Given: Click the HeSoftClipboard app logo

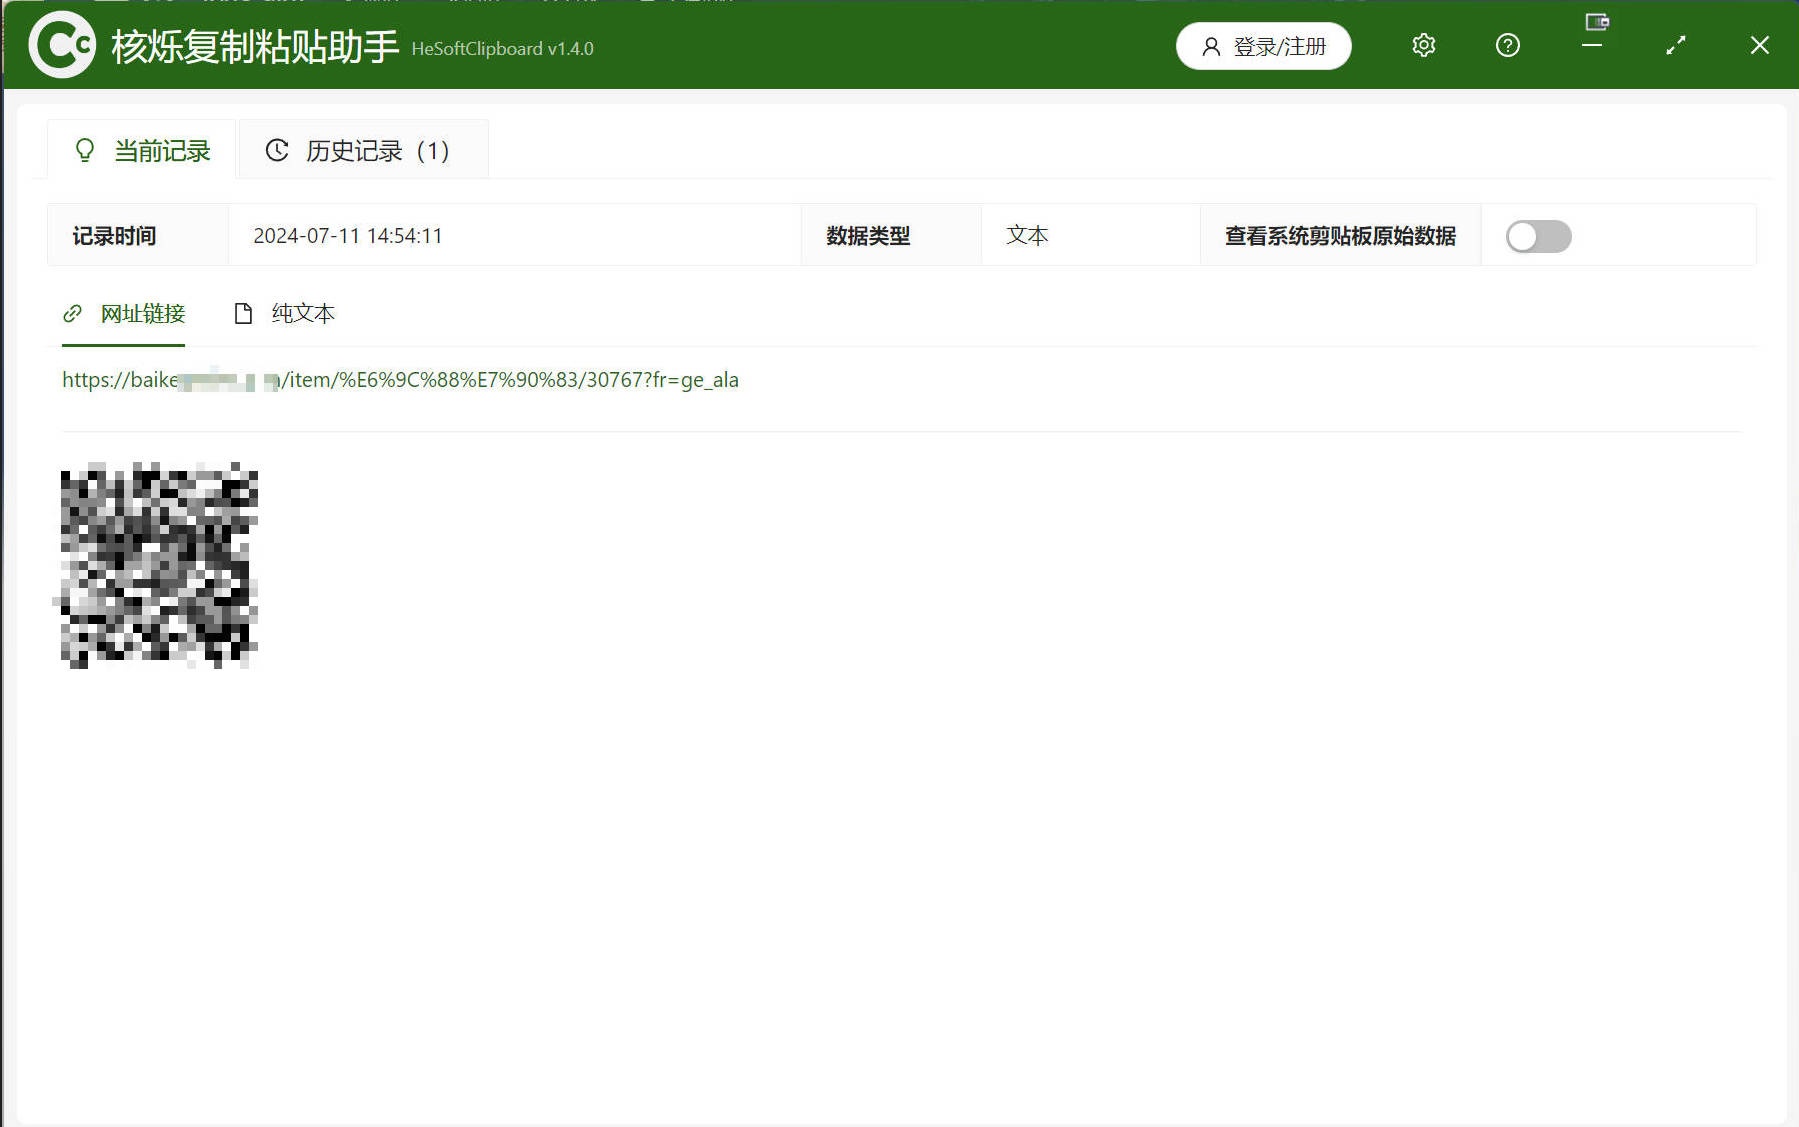Looking at the screenshot, I should [x=62, y=45].
